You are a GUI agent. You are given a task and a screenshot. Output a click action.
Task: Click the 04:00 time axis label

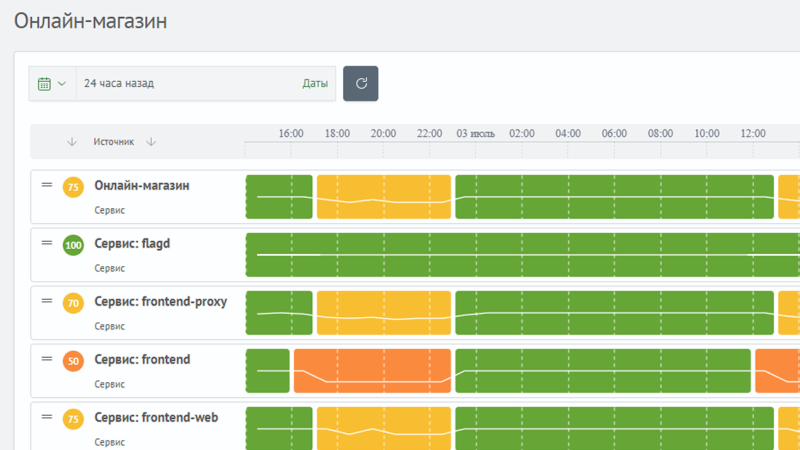pyautogui.click(x=568, y=134)
